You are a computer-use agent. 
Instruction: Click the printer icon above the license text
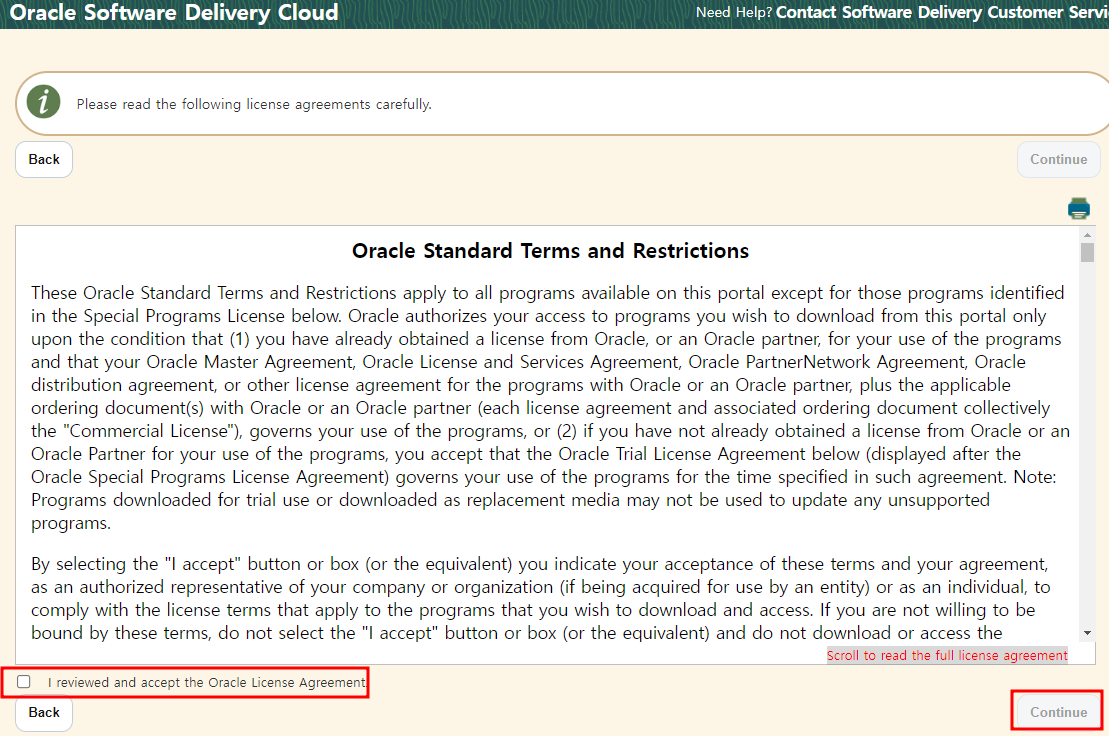pyautogui.click(x=1079, y=209)
